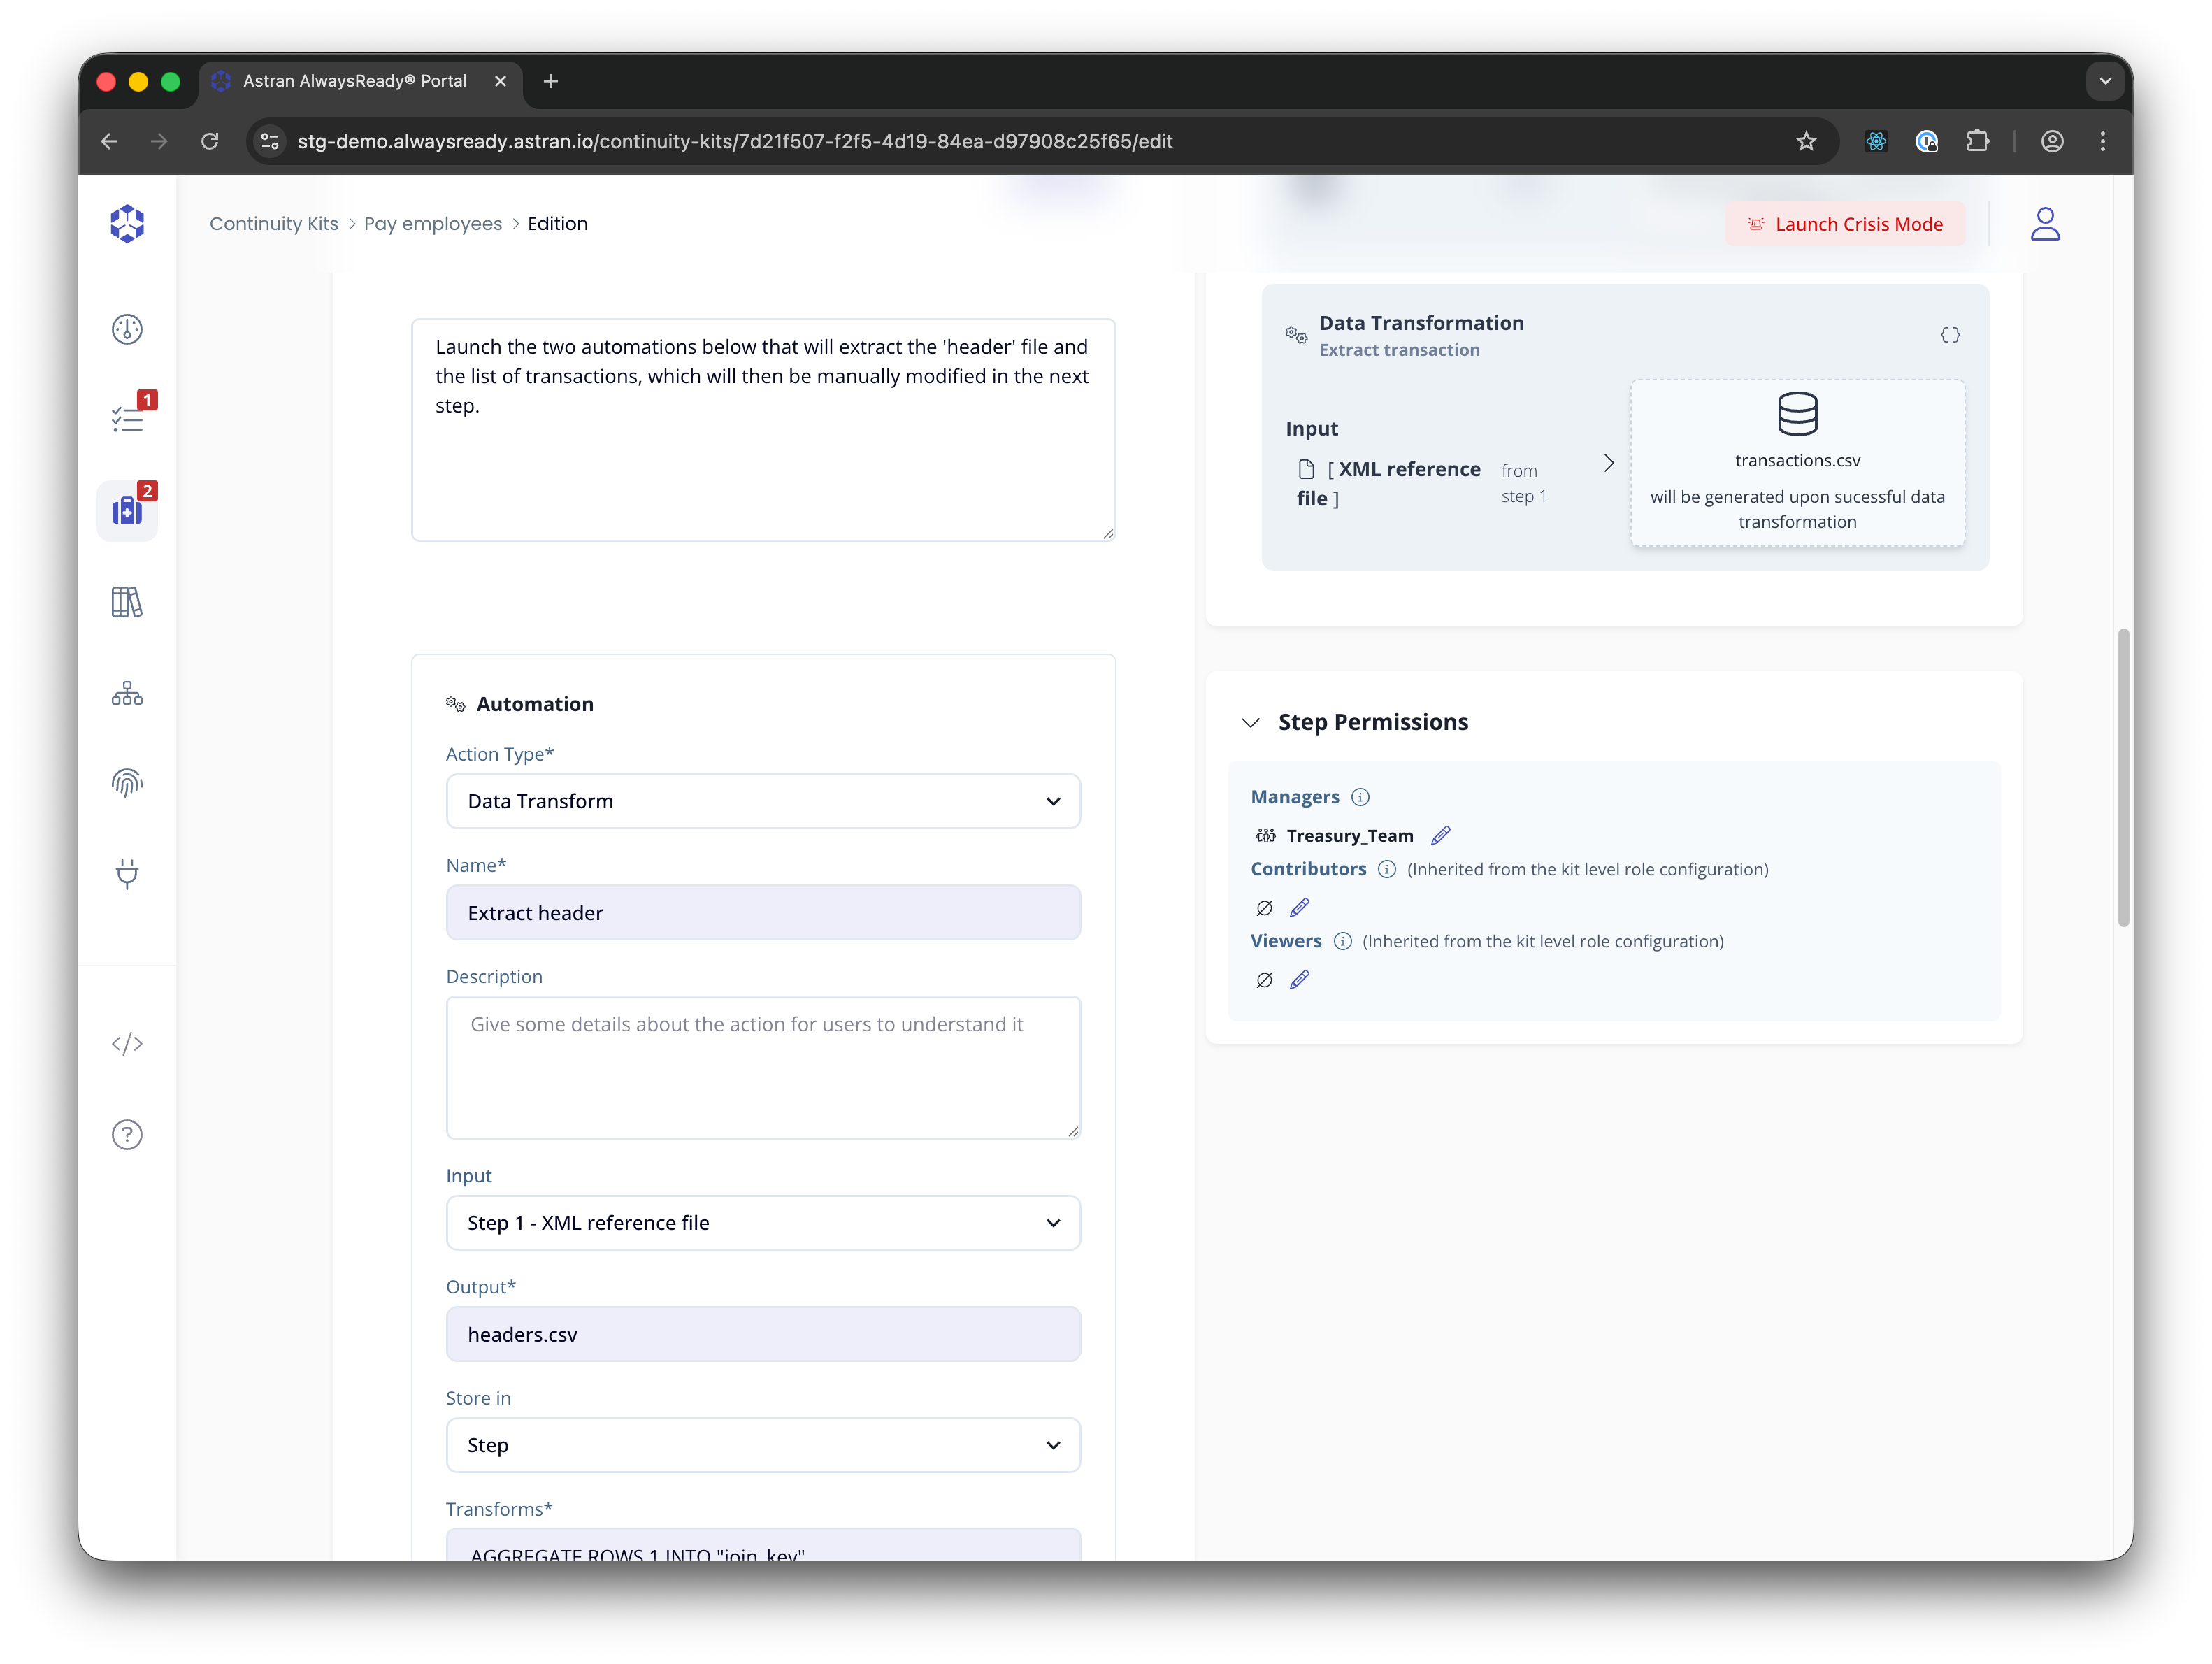
Task: Open the developer code brackets sidebar icon
Action: tap(127, 1044)
